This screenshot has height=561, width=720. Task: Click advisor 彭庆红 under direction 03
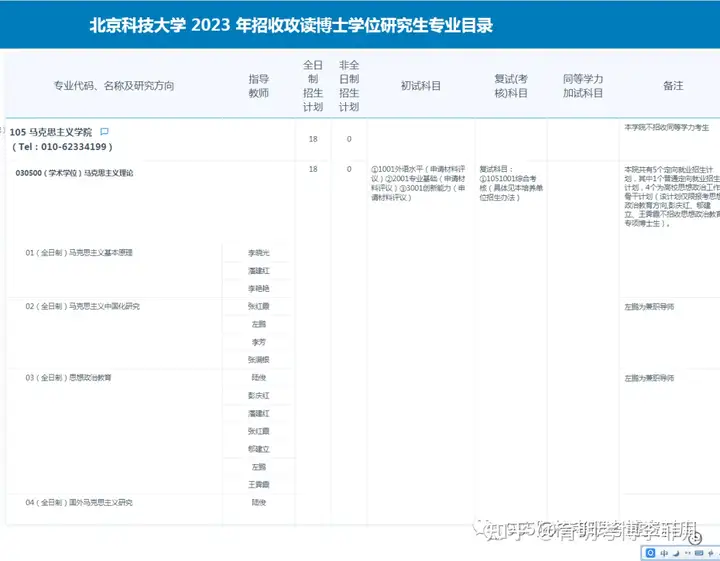click(x=259, y=396)
